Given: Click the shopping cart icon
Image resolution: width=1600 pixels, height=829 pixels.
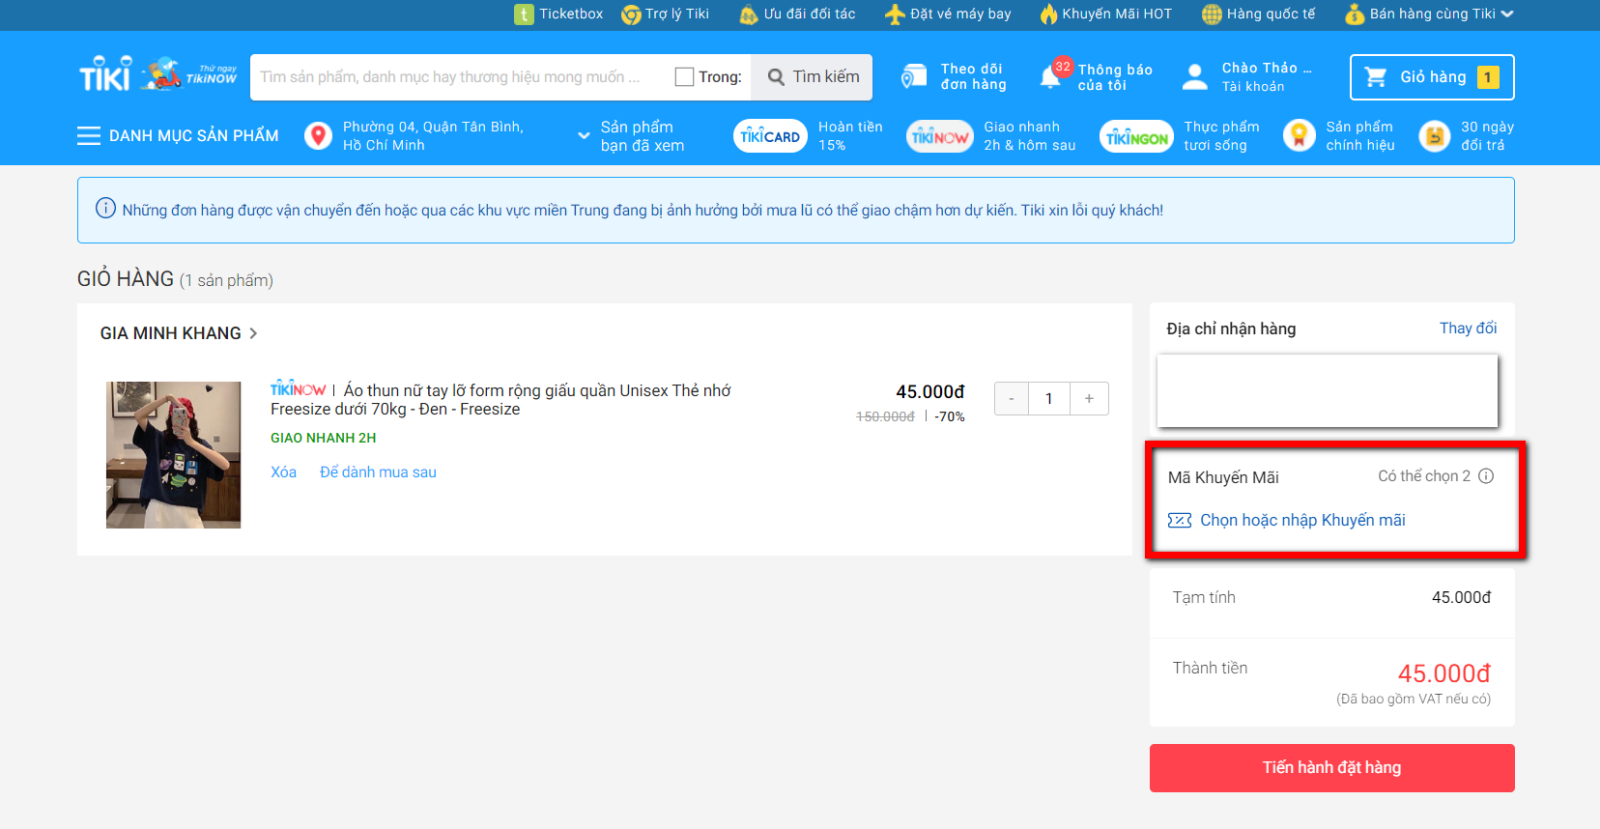Looking at the screenshot, I should click(x=1376, y=77).
